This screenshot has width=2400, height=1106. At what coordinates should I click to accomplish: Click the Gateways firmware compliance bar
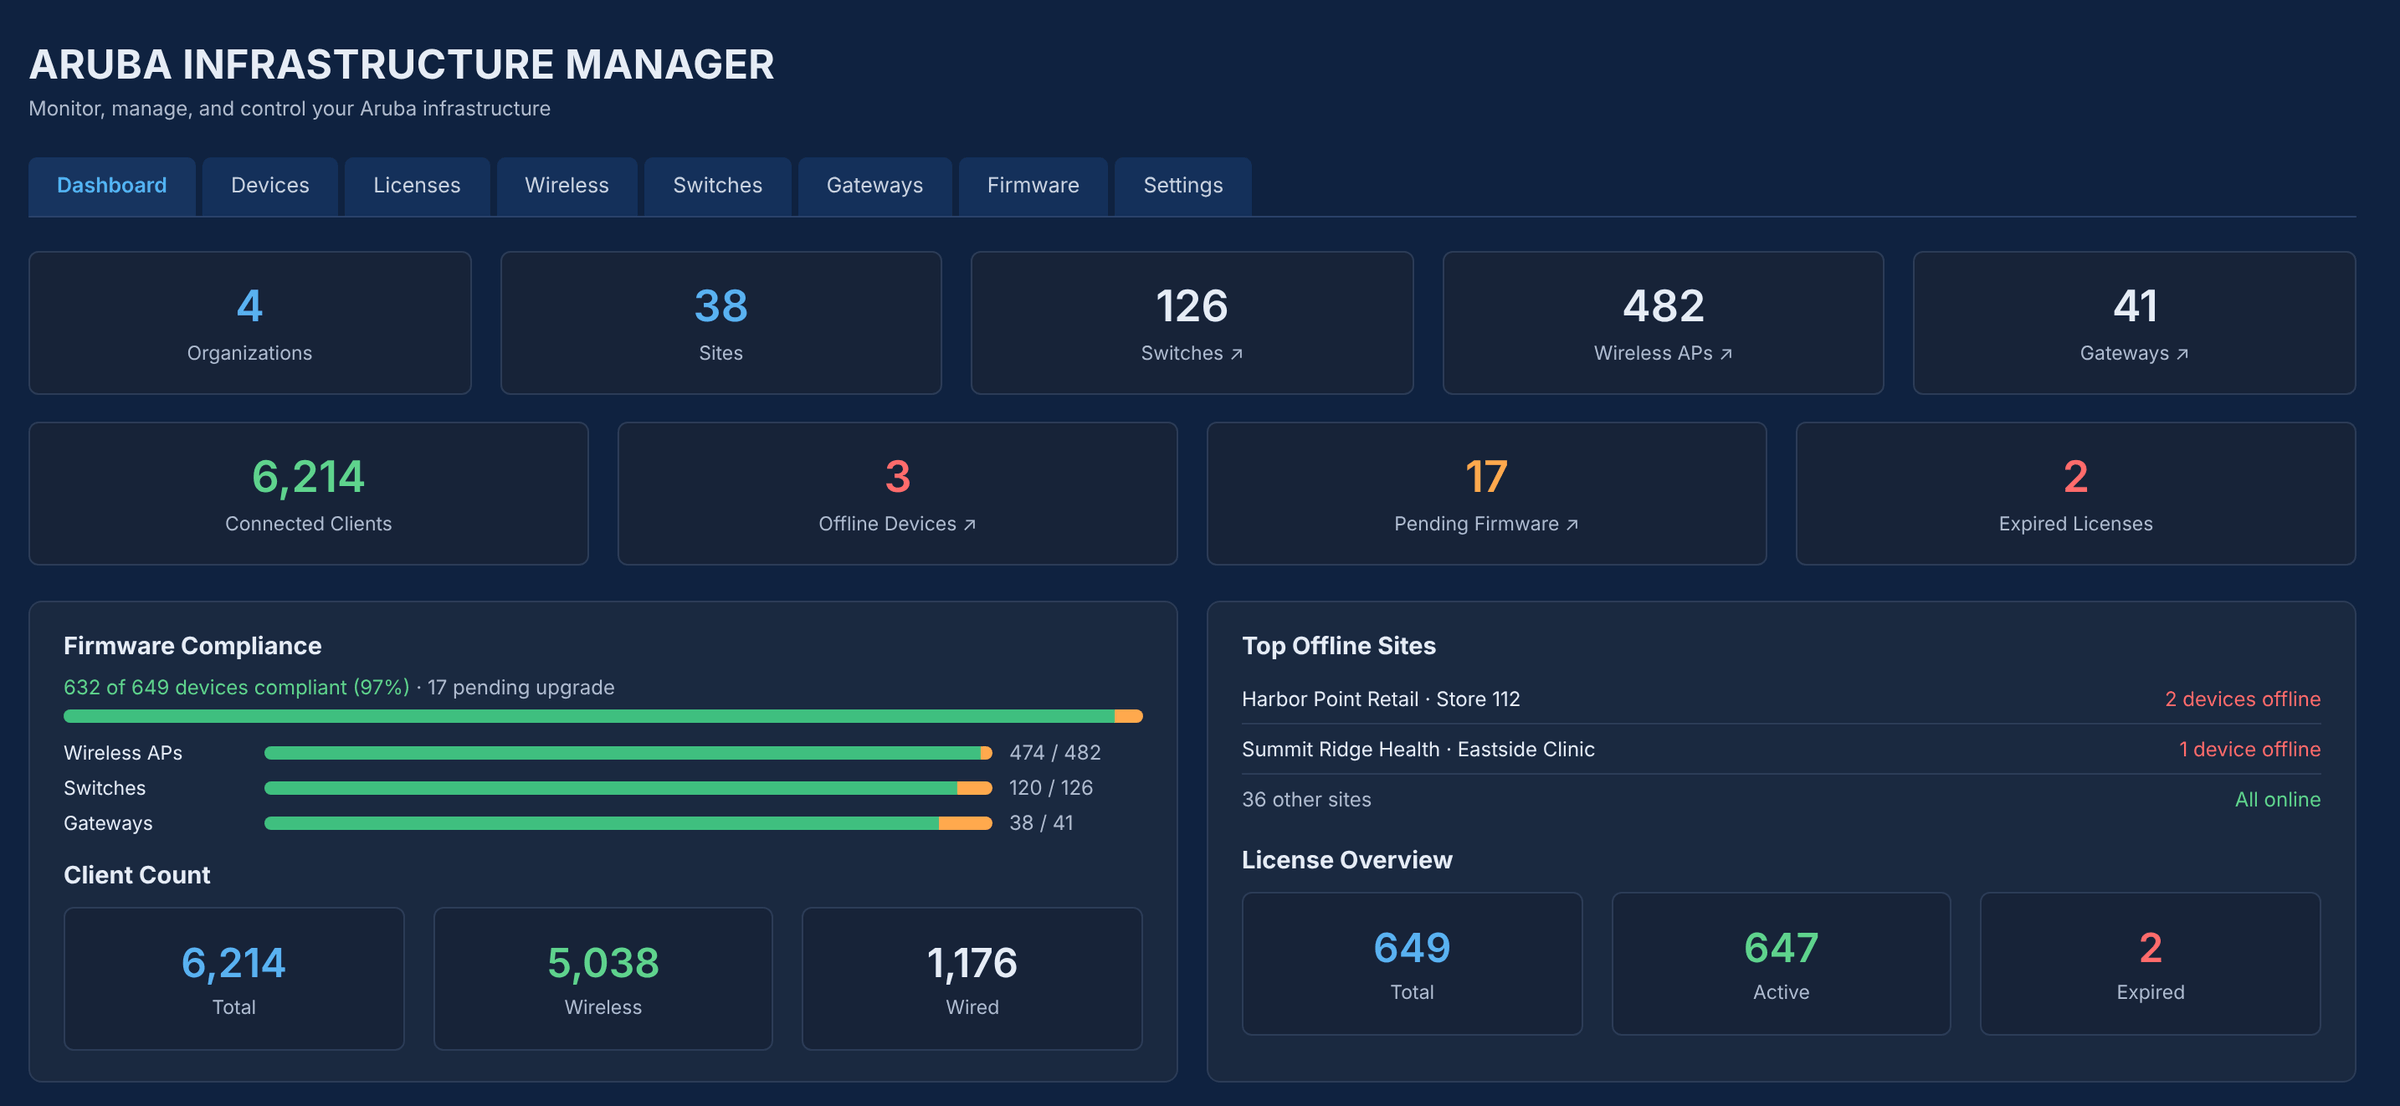(x=628, y=823)
